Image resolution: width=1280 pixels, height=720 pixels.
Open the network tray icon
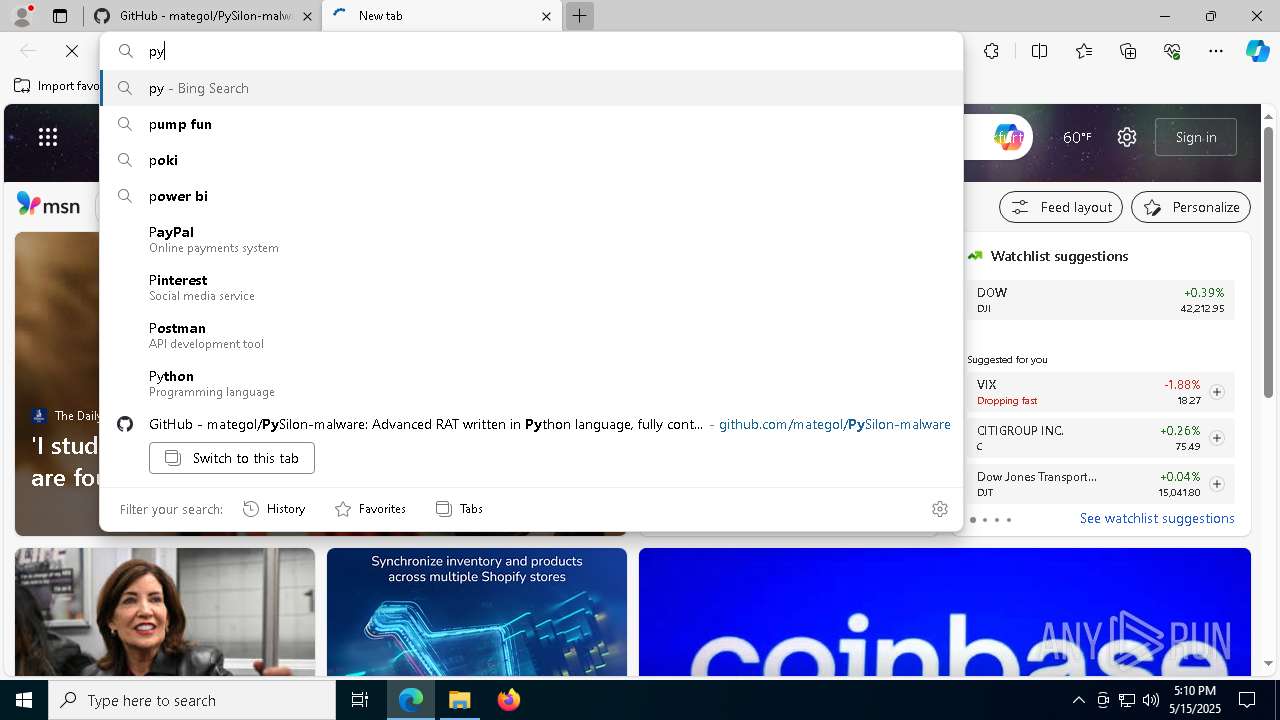(x=1127, y=700)
